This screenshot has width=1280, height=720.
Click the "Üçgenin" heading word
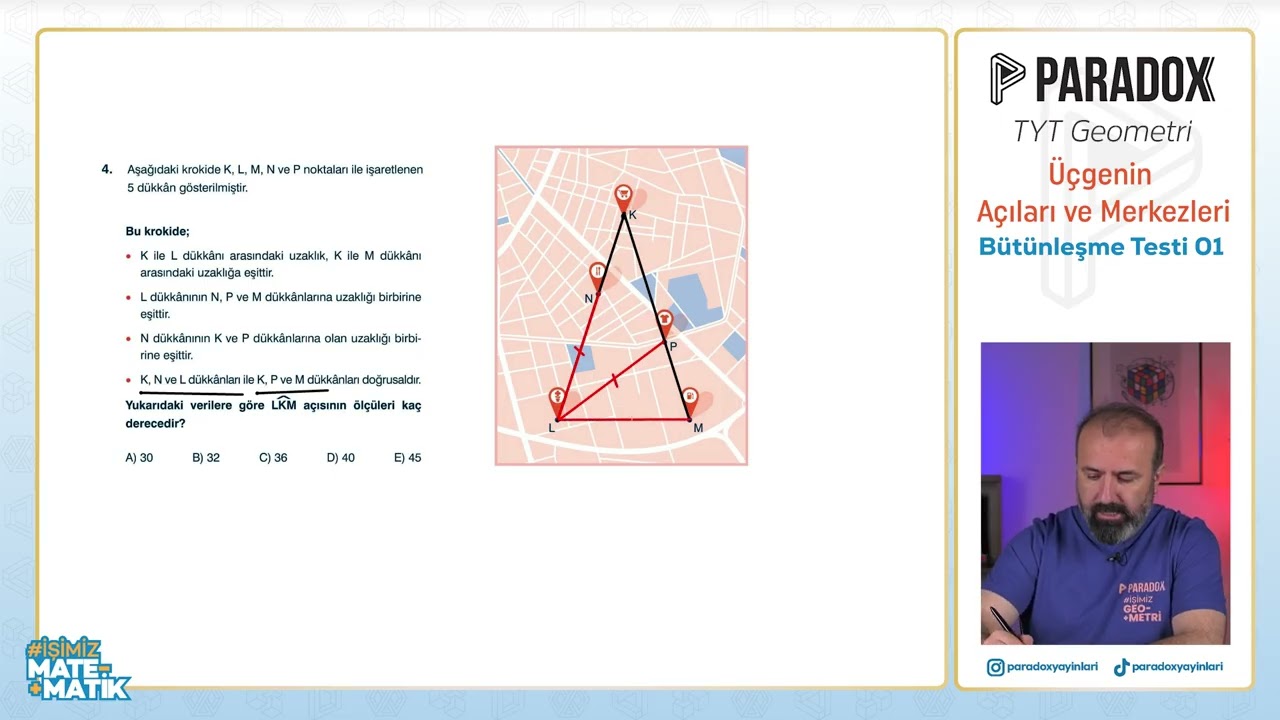point(1100,175)
